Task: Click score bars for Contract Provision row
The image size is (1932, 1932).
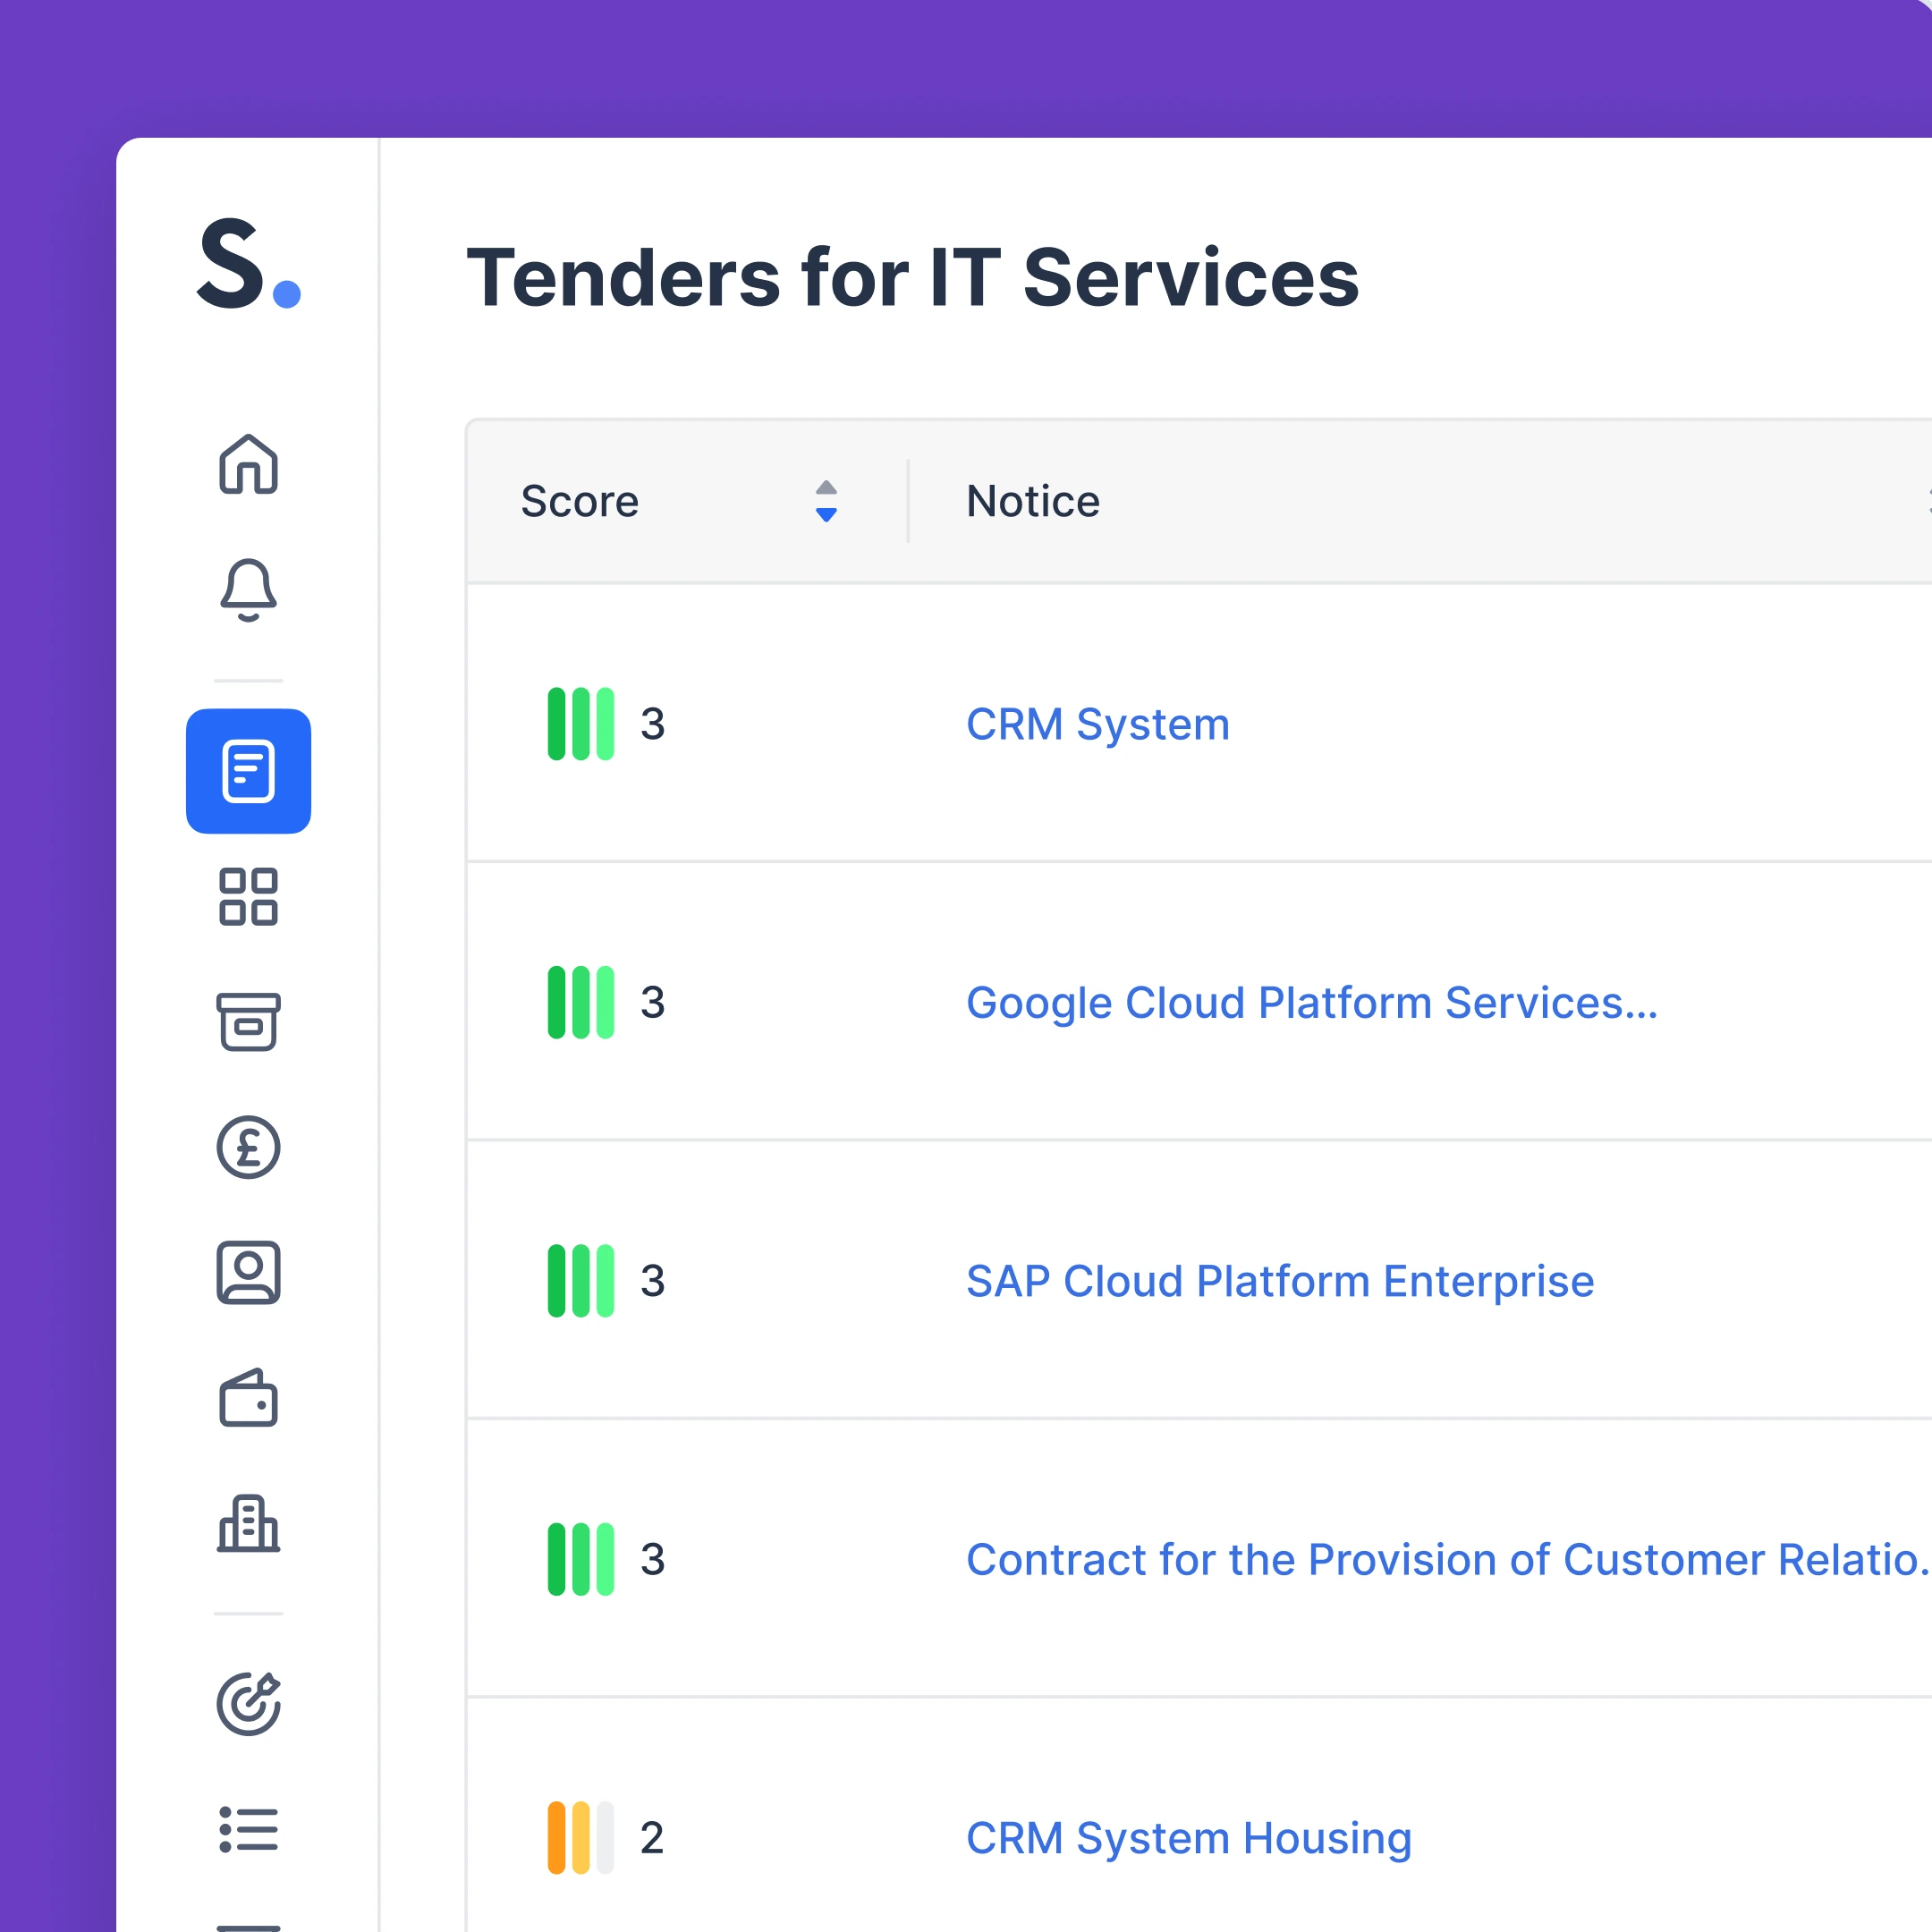Action: click(581, 1559)
